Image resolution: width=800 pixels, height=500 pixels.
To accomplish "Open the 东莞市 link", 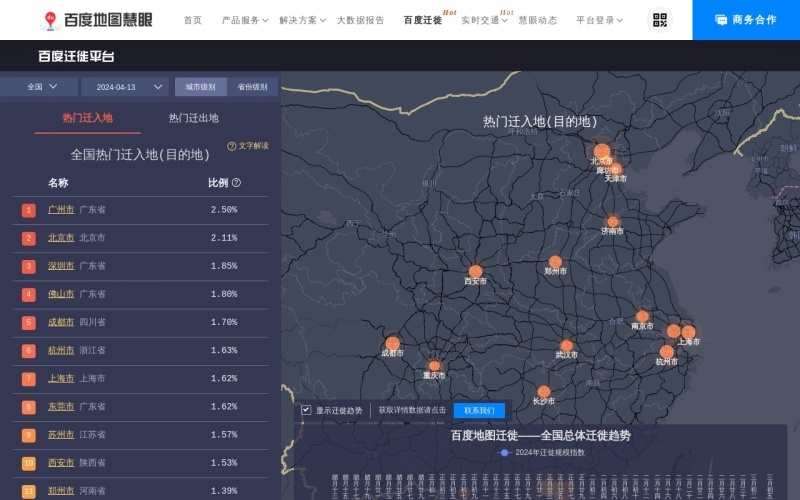I will pos(61,407).
